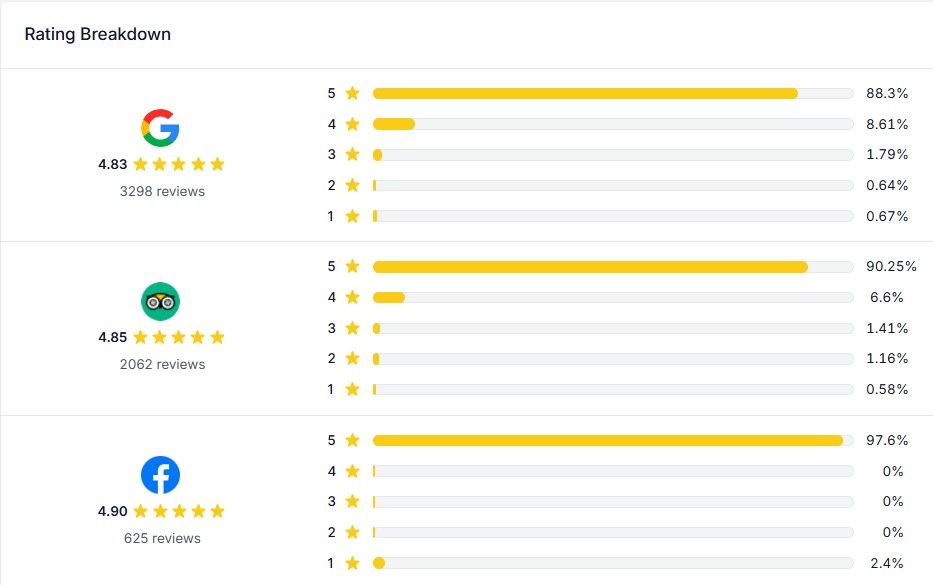Screen dimensions: 933x585
Task: Click the TripAdvisor 5-star bar at 90.25%
Action: [613, 267]
